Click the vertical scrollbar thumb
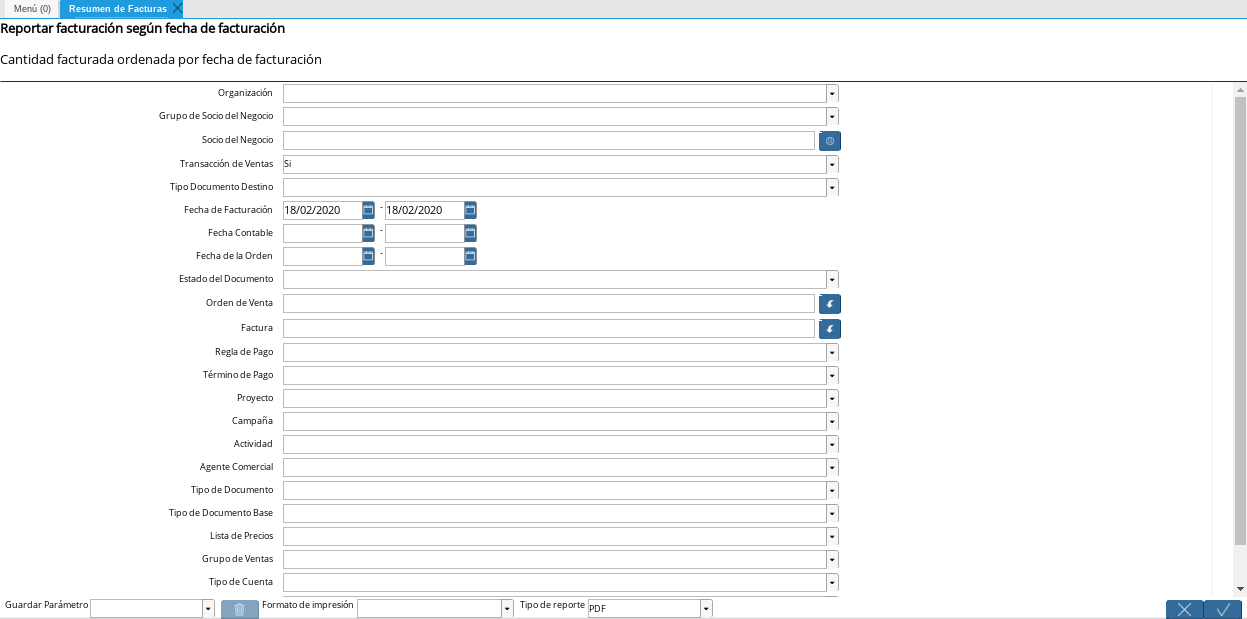This screenshot has width=1247, height=619. pyautogui.click(x=1240, y=320)
